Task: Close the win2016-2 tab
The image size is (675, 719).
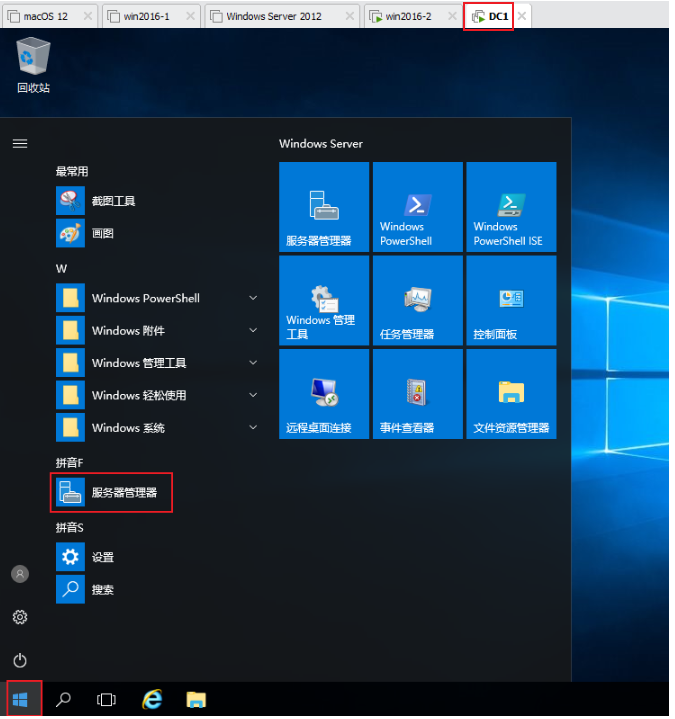Action: click(x=455, y=17)
